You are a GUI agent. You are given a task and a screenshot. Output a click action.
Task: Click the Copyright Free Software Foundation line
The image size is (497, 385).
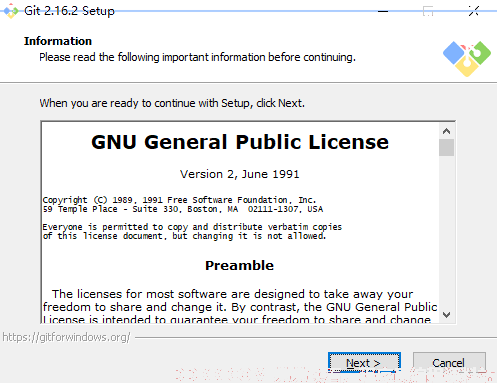[x=179, y=200]
